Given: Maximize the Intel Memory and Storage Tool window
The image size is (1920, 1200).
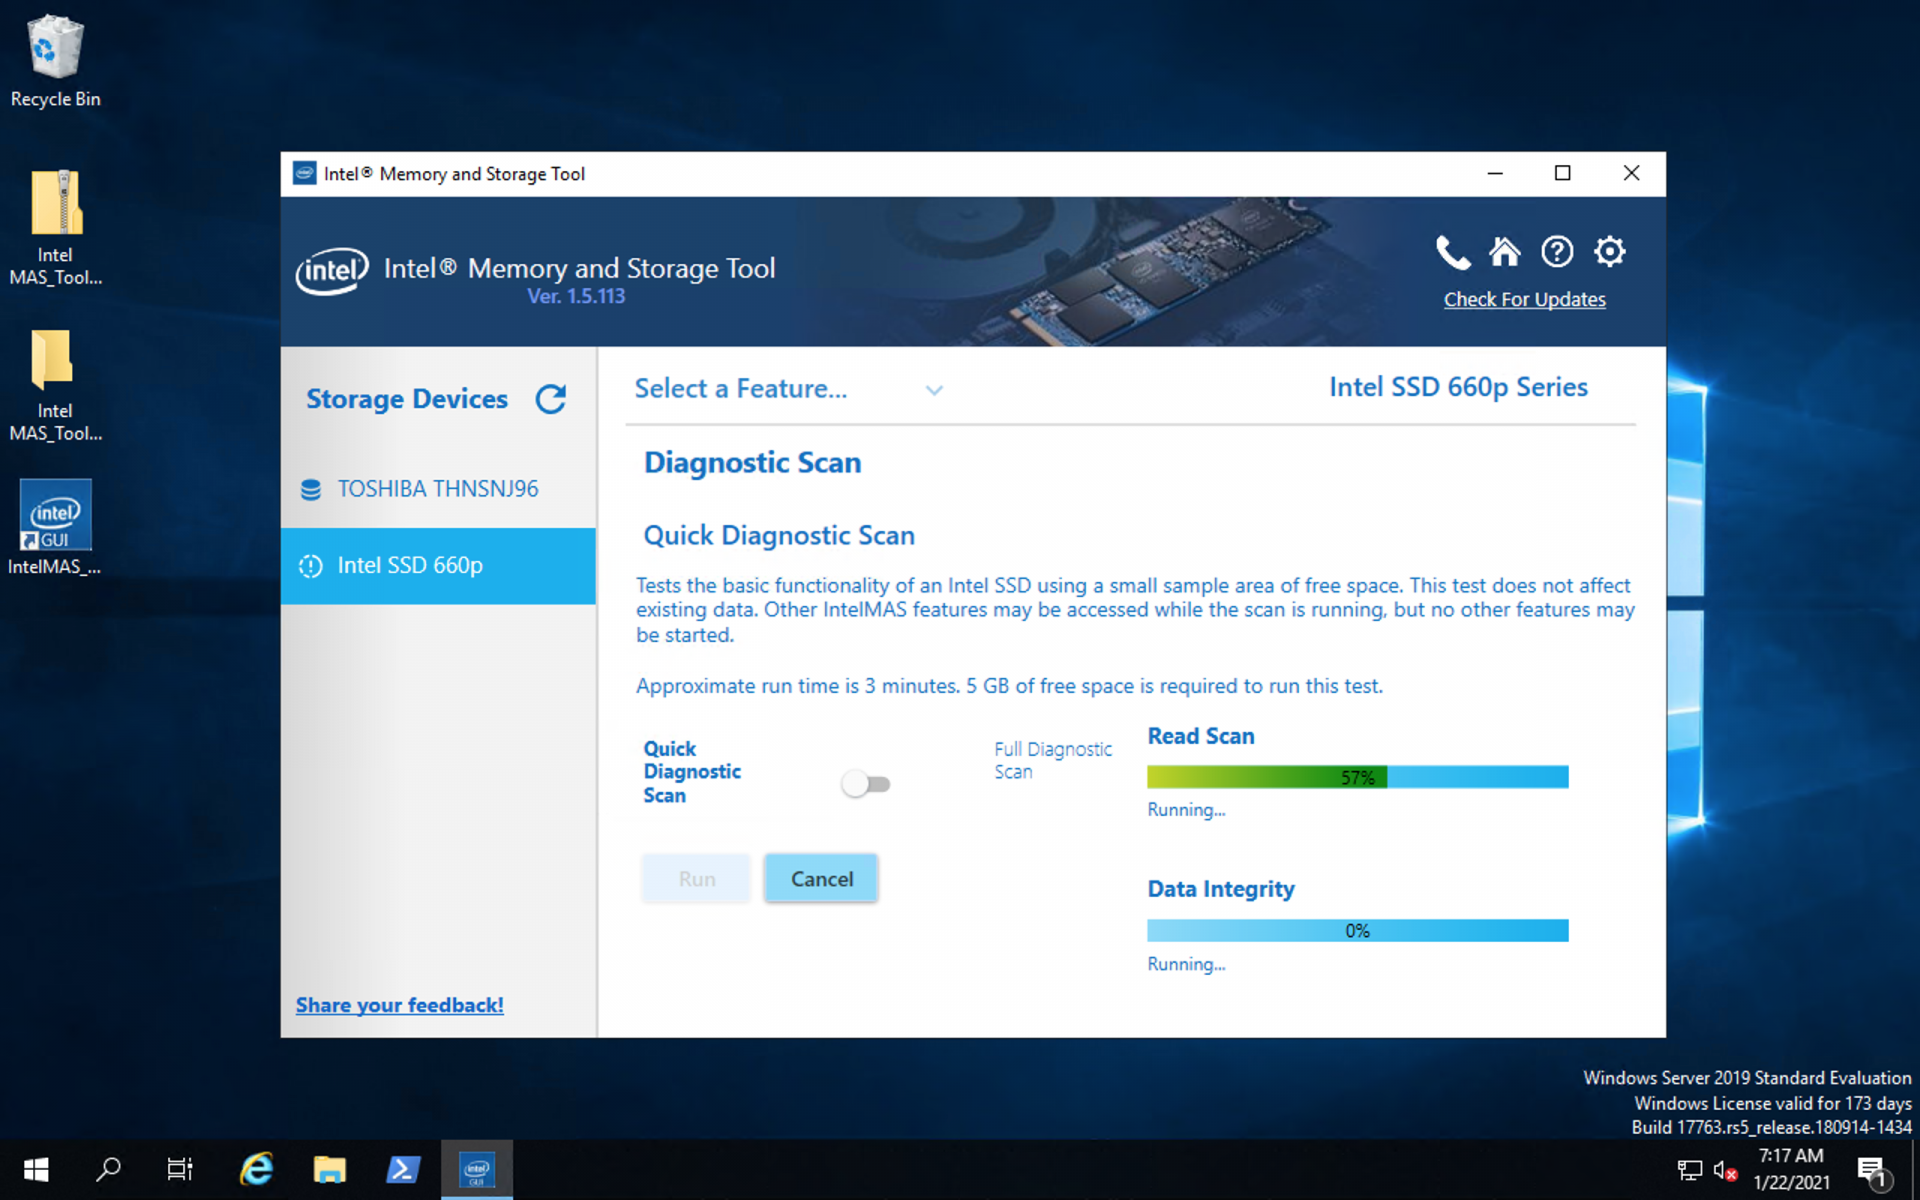Looking at the screenshot, I should (x=1562, y=173).
